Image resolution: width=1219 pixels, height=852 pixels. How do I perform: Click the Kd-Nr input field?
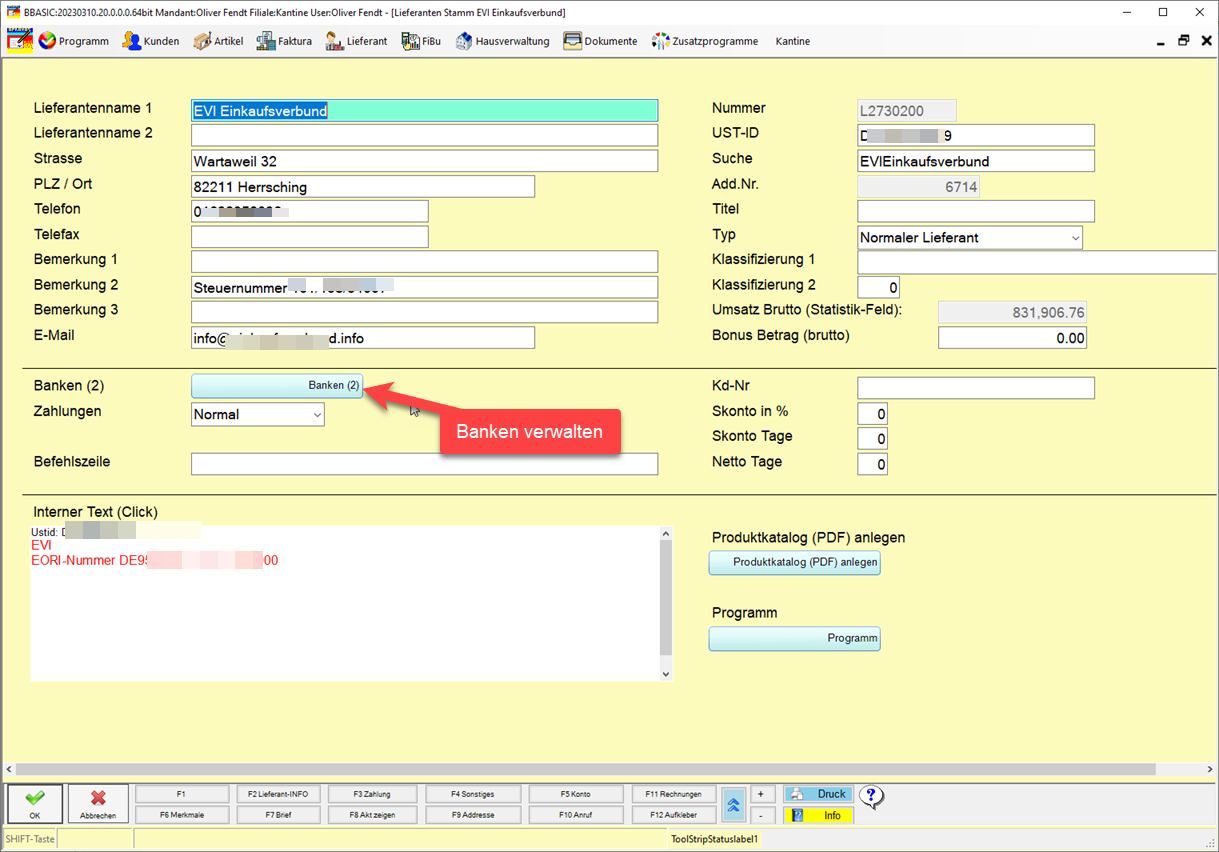pos(976,388)
